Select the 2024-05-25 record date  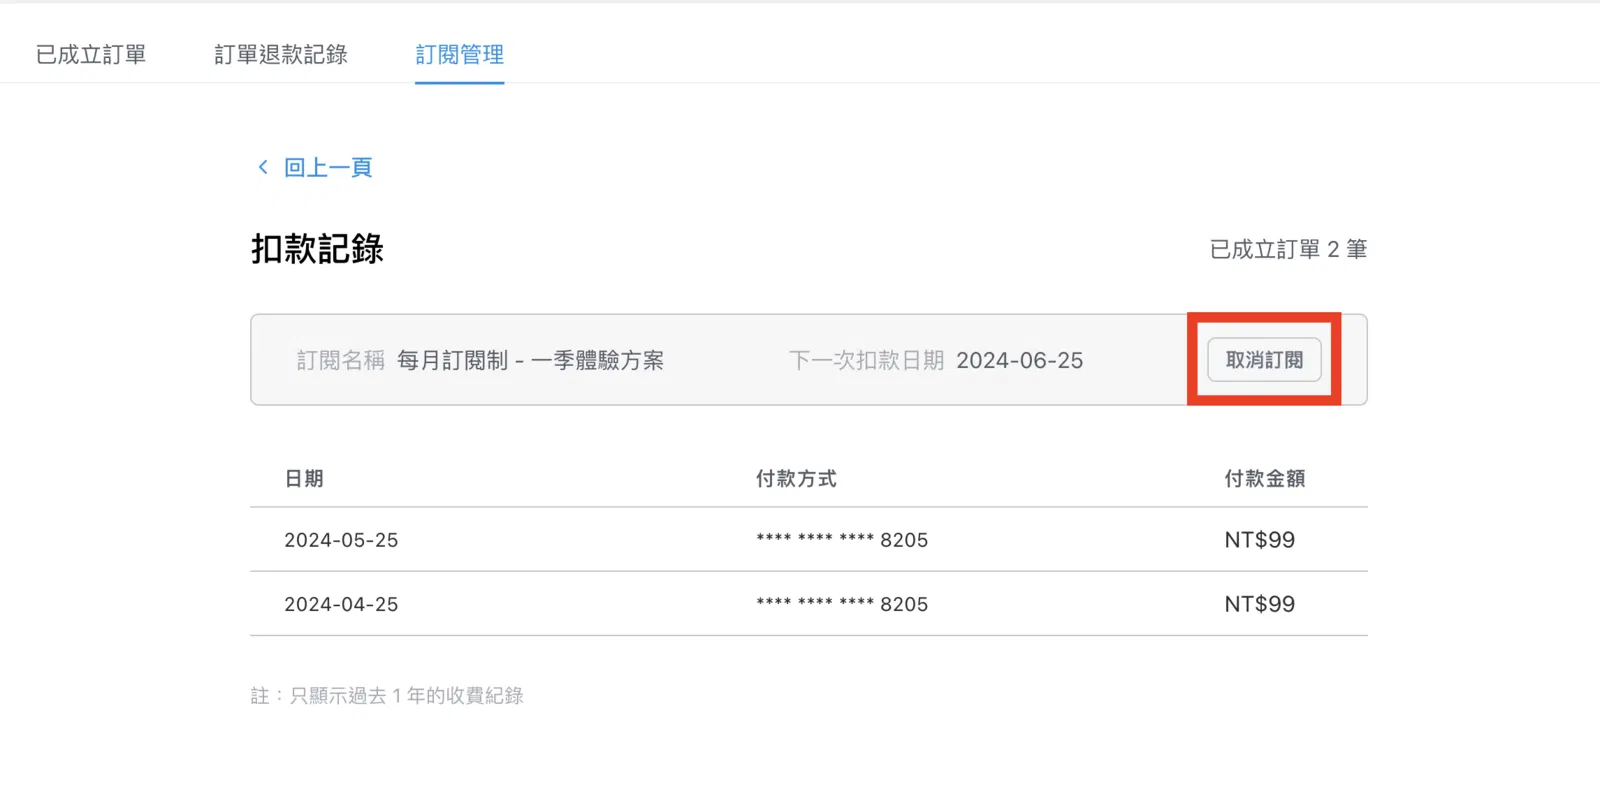(341, 540)
